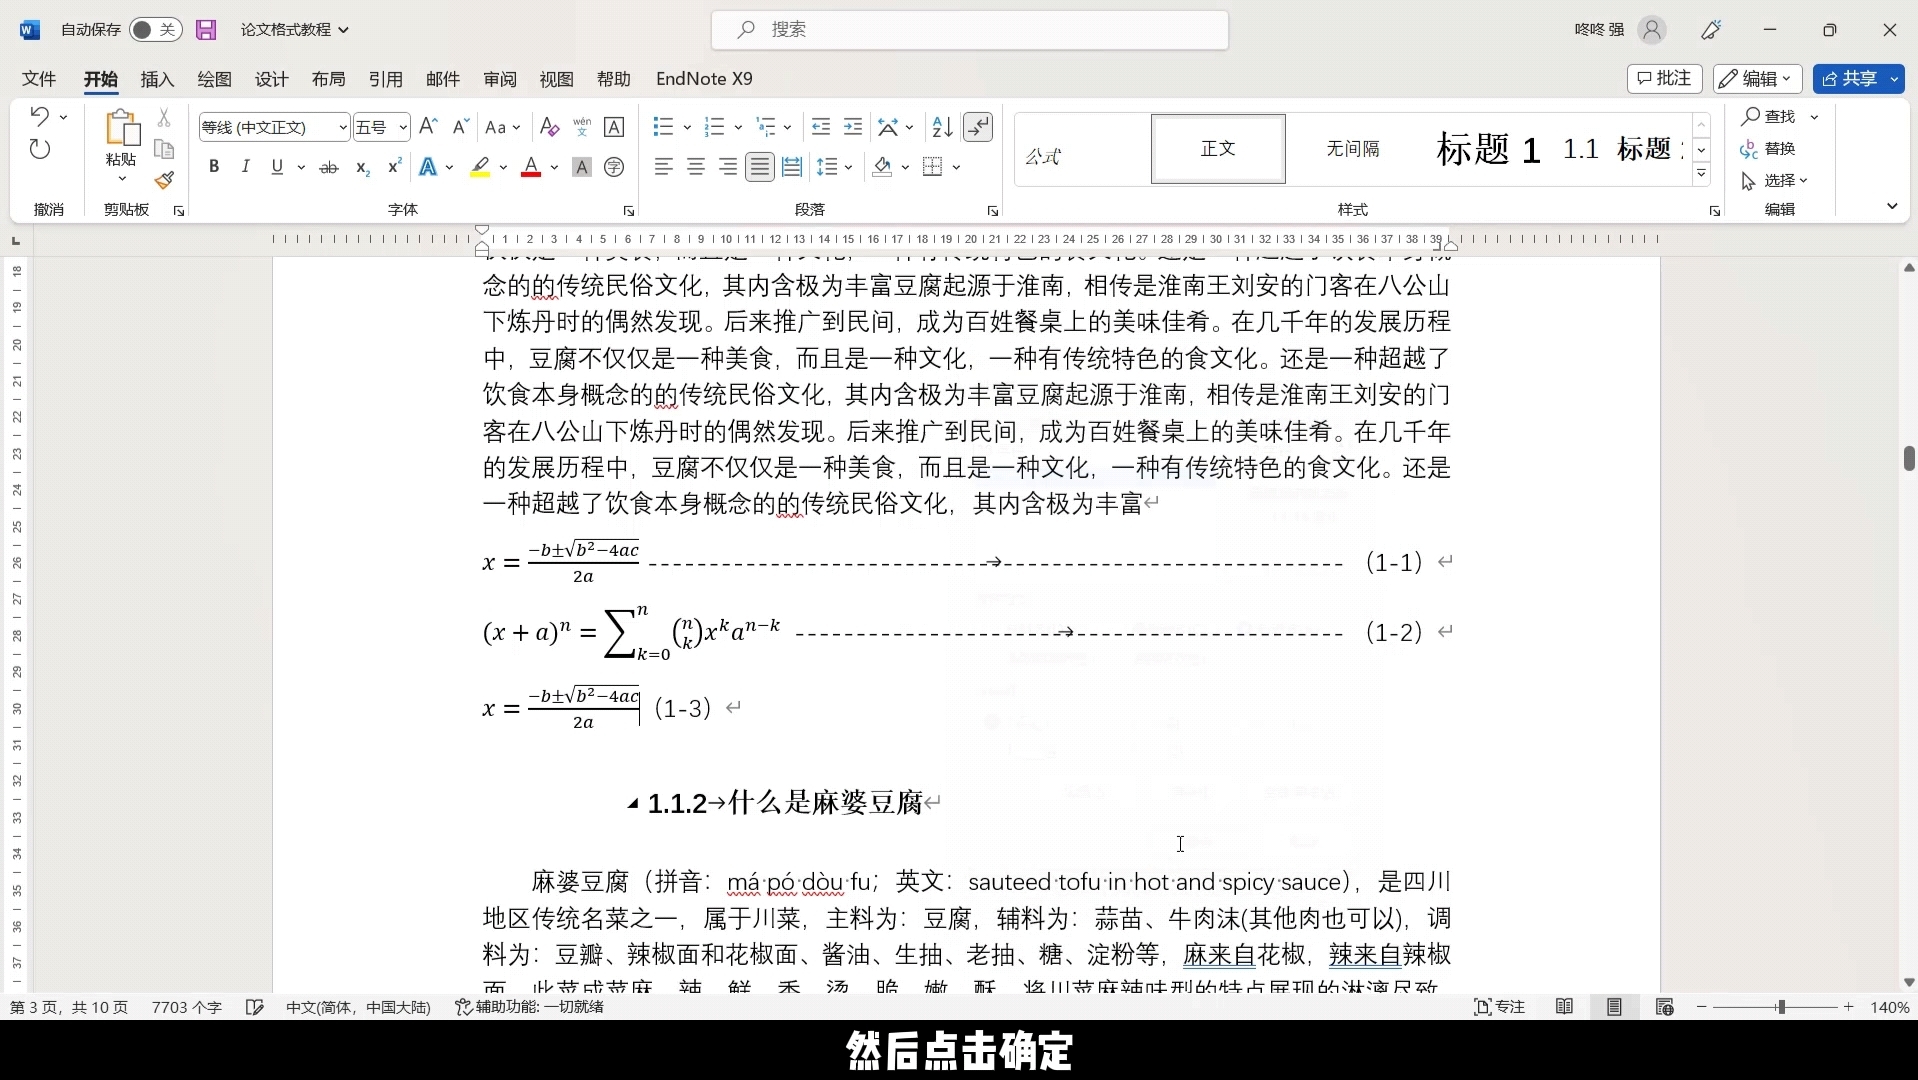
Task: Decrease paragraph indent
Action: point(821,127)
